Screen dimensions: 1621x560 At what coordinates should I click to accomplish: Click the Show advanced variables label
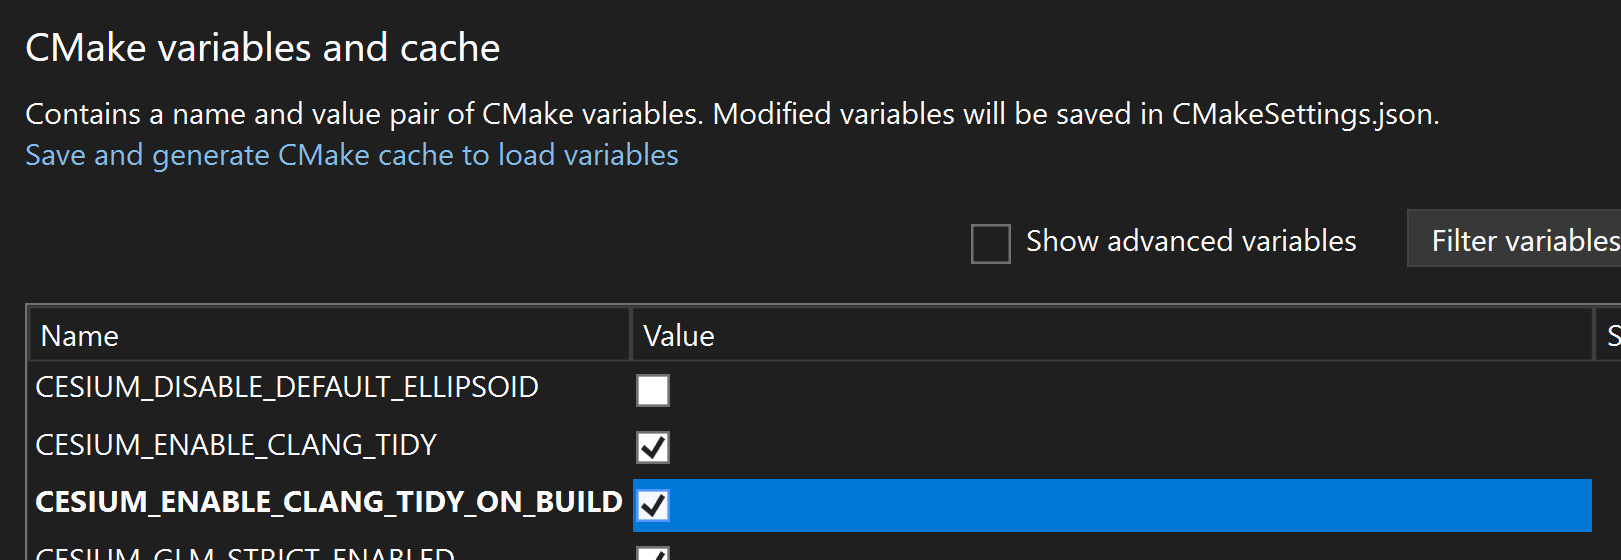click(x=1190, y=242)
